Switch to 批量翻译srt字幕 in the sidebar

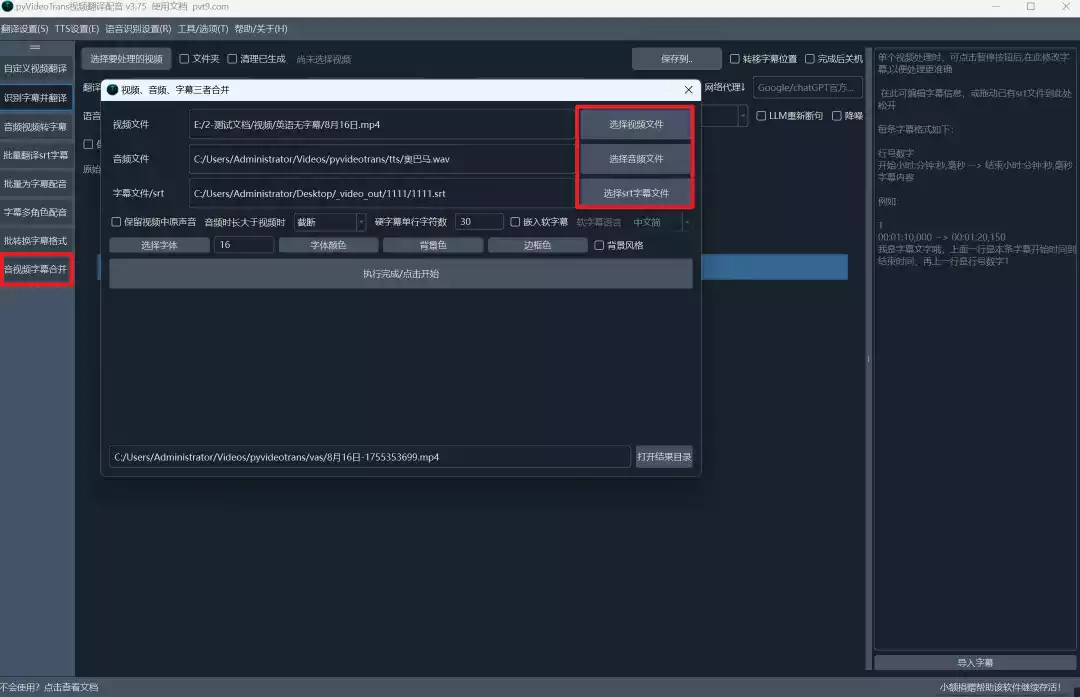click(36, 155)
